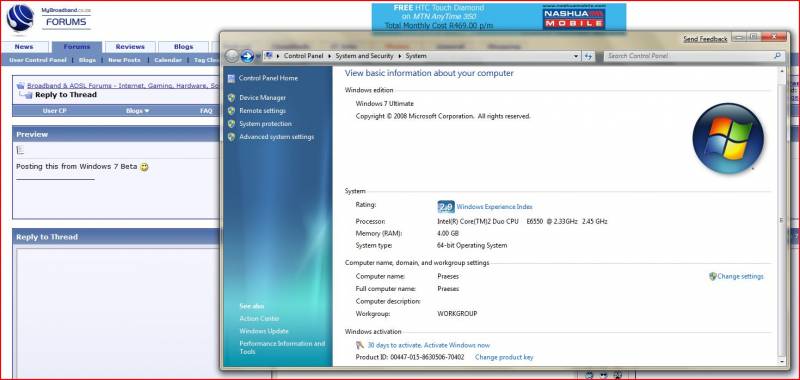
Task: Select User Control Panel in the forum submenu
Action: pos(38,60)
